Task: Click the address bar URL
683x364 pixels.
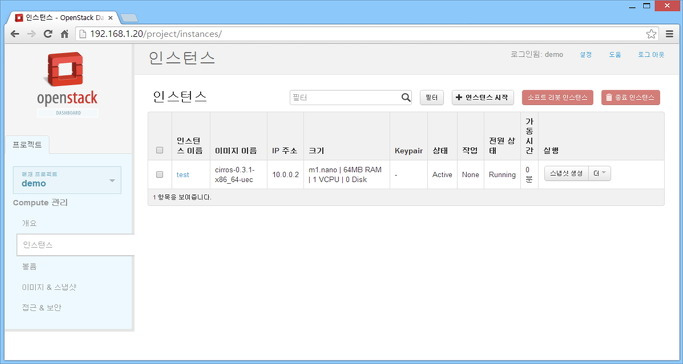Action: point(156,34)
